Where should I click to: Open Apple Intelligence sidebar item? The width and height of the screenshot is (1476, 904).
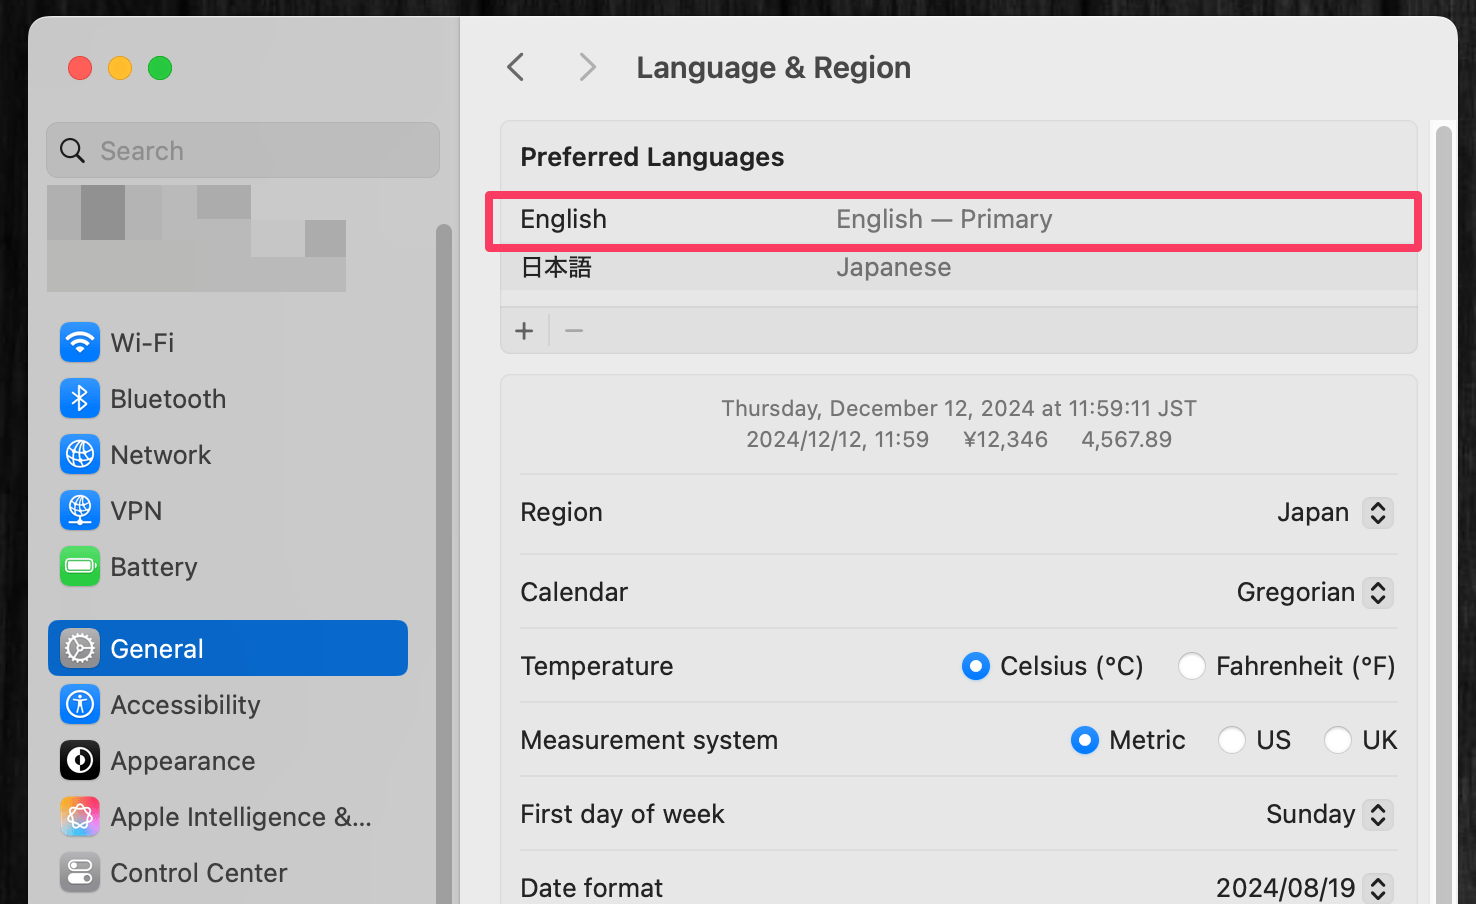tap(240, 816)
